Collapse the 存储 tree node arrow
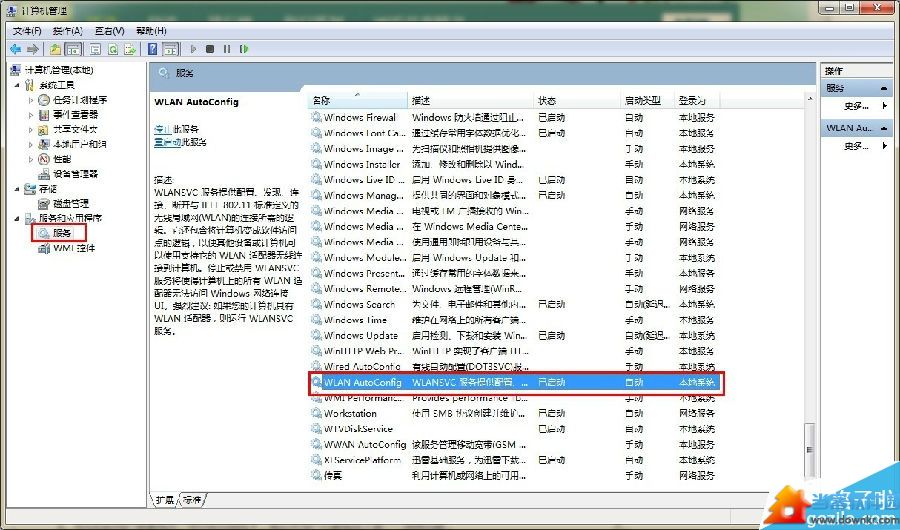 pos(17,189)
